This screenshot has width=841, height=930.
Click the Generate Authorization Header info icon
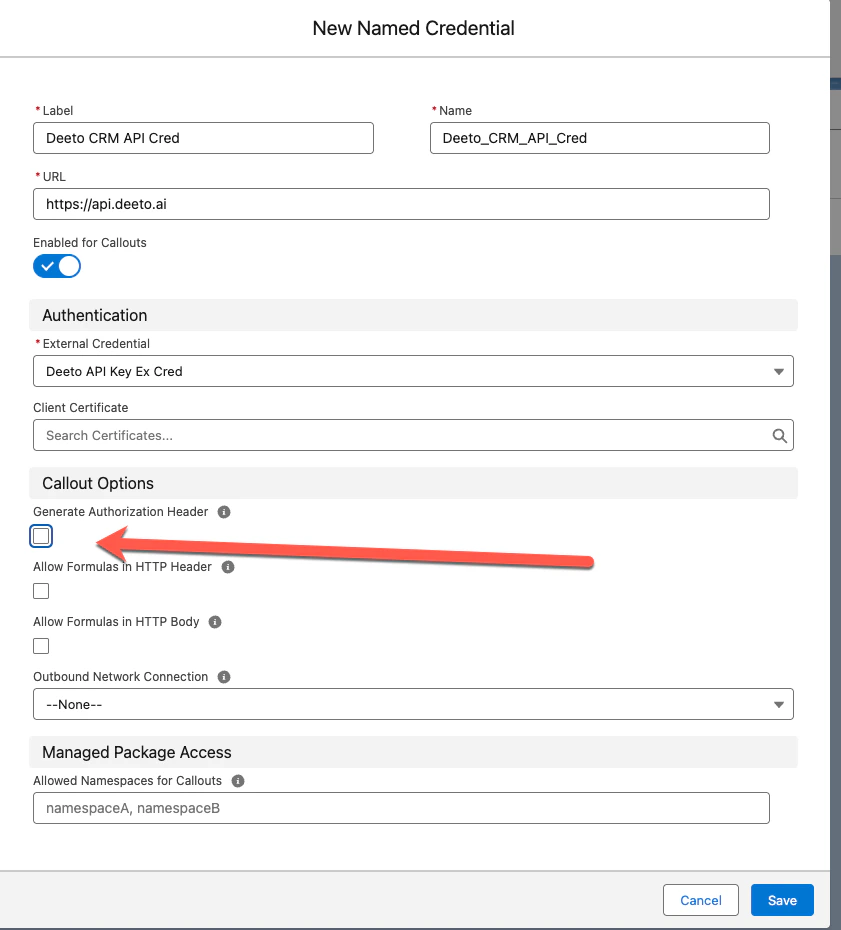click(x=224, y=512)
